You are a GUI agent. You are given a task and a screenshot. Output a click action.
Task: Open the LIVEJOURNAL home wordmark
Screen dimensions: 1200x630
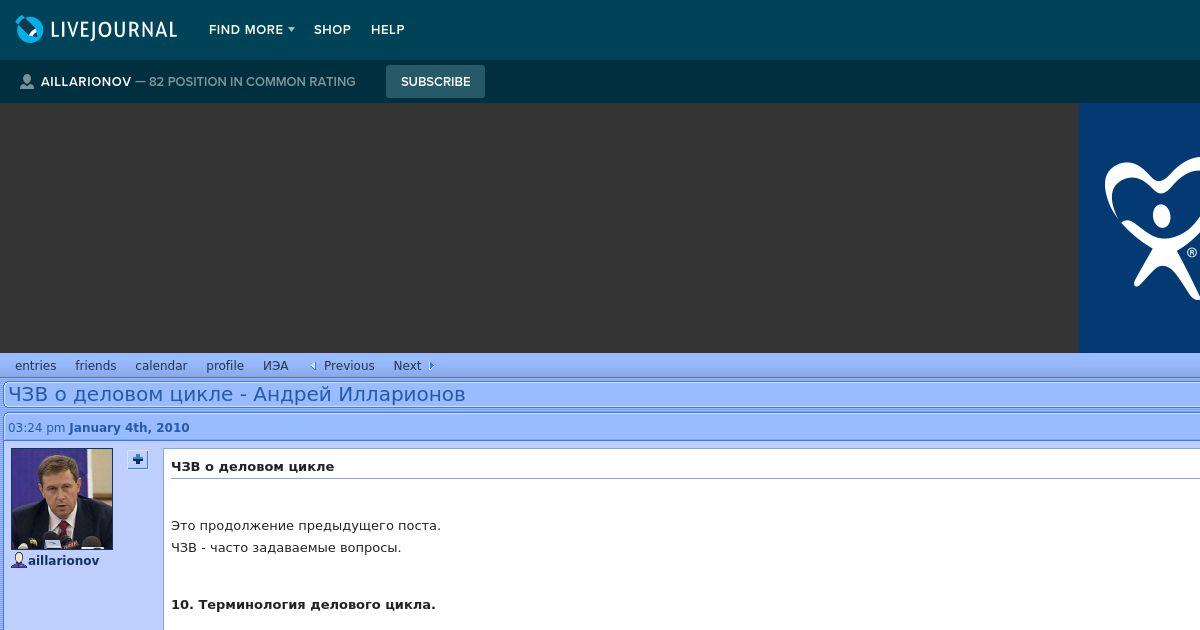[x=114, y=30]
